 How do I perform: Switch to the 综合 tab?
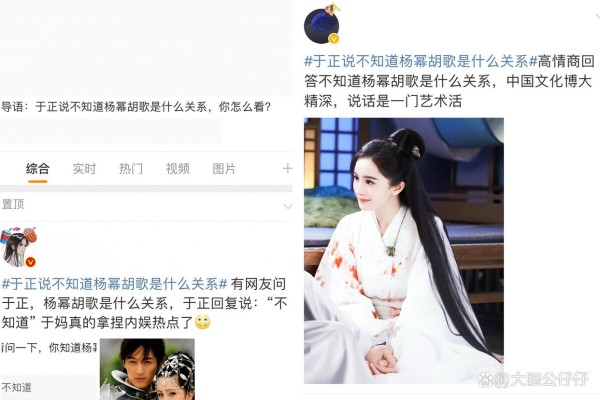tap(38, 168)
